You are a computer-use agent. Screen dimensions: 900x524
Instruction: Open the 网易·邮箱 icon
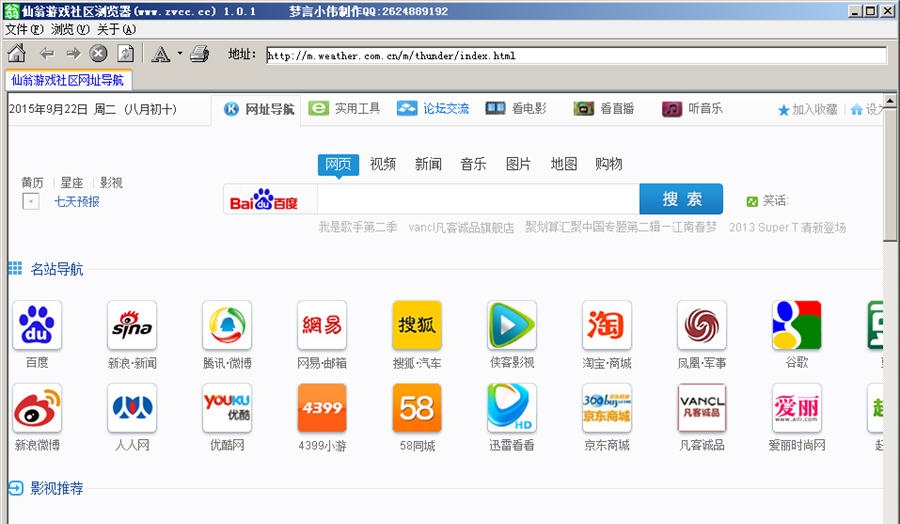[322, 325]
